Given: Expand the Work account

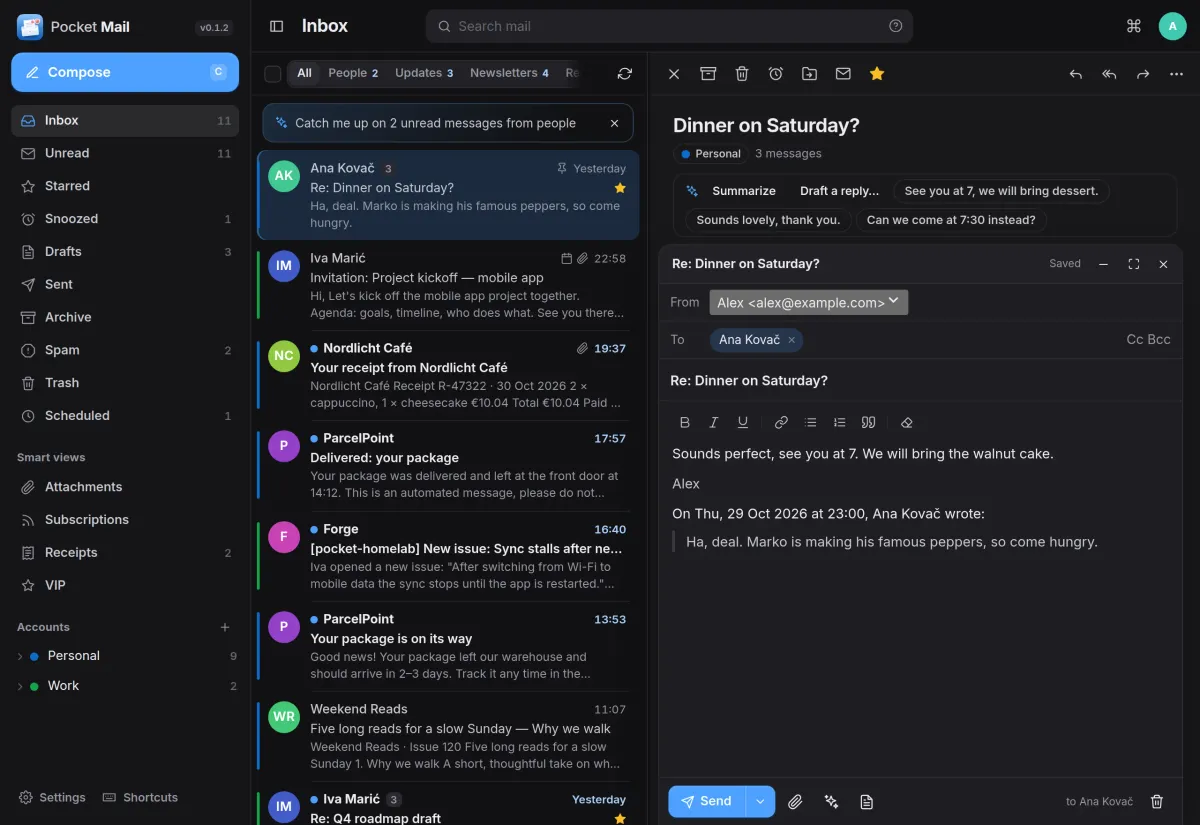Looking at the screenshot, I should click(x=20, y=686).
